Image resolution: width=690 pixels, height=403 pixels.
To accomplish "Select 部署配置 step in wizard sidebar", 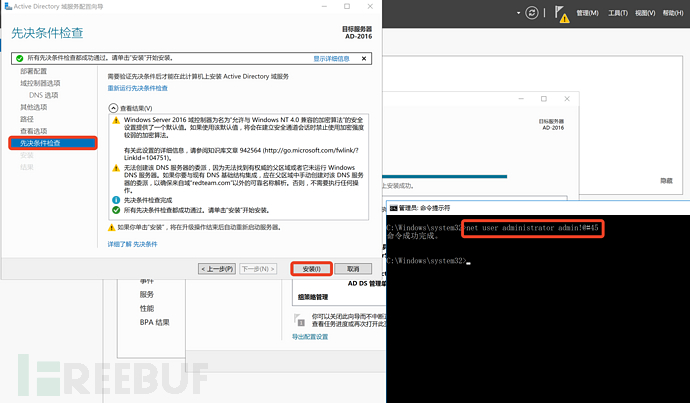I will 33,71.
